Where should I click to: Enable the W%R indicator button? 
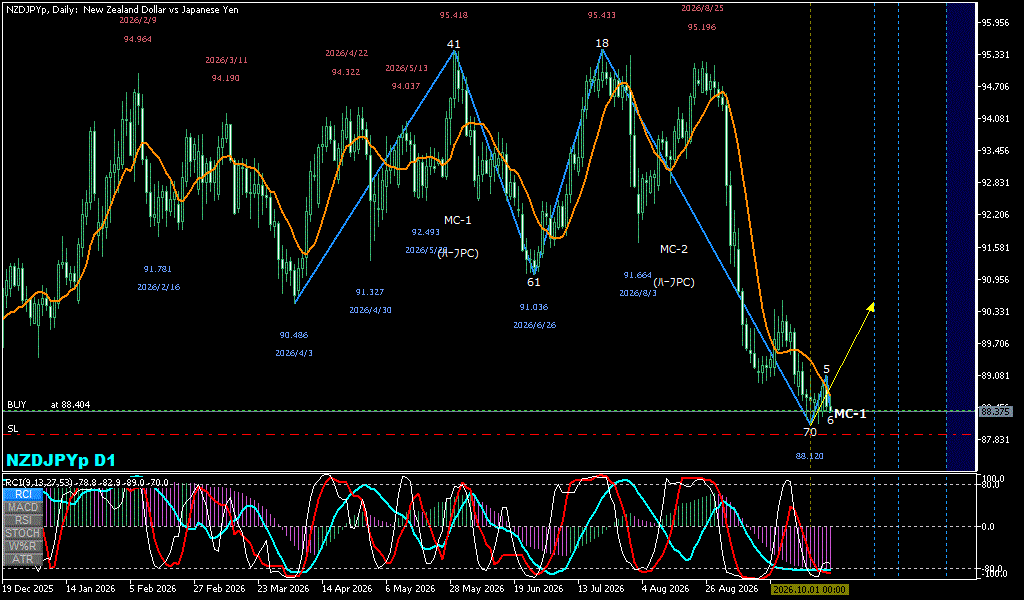click(23, 546)
